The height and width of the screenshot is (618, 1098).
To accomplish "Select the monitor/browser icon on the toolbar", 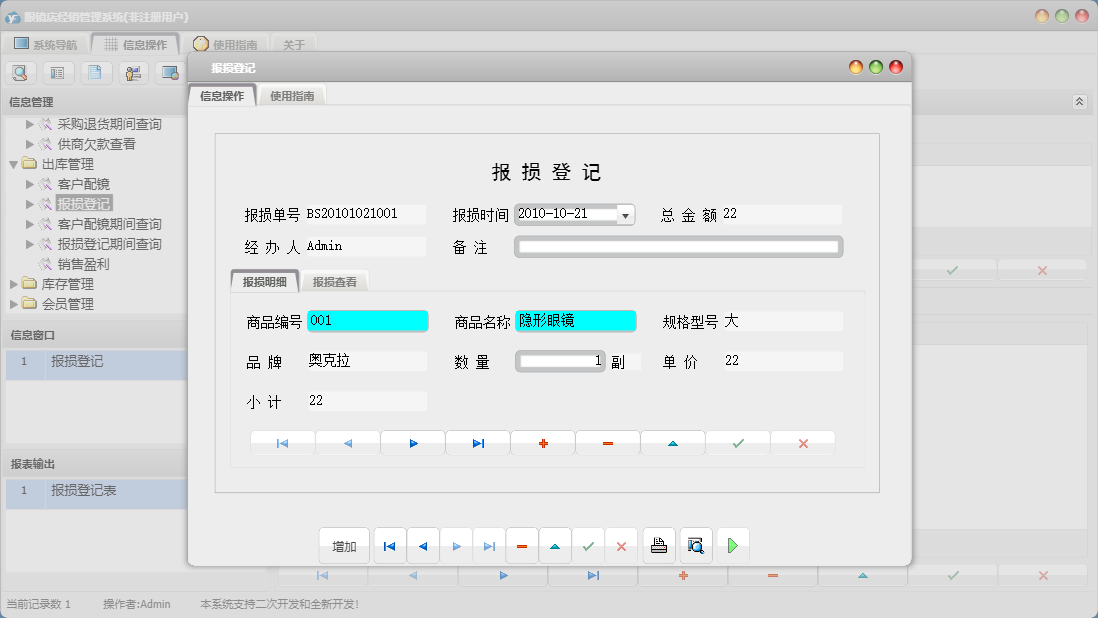I will pyautogui.click(x=170, y=72).
